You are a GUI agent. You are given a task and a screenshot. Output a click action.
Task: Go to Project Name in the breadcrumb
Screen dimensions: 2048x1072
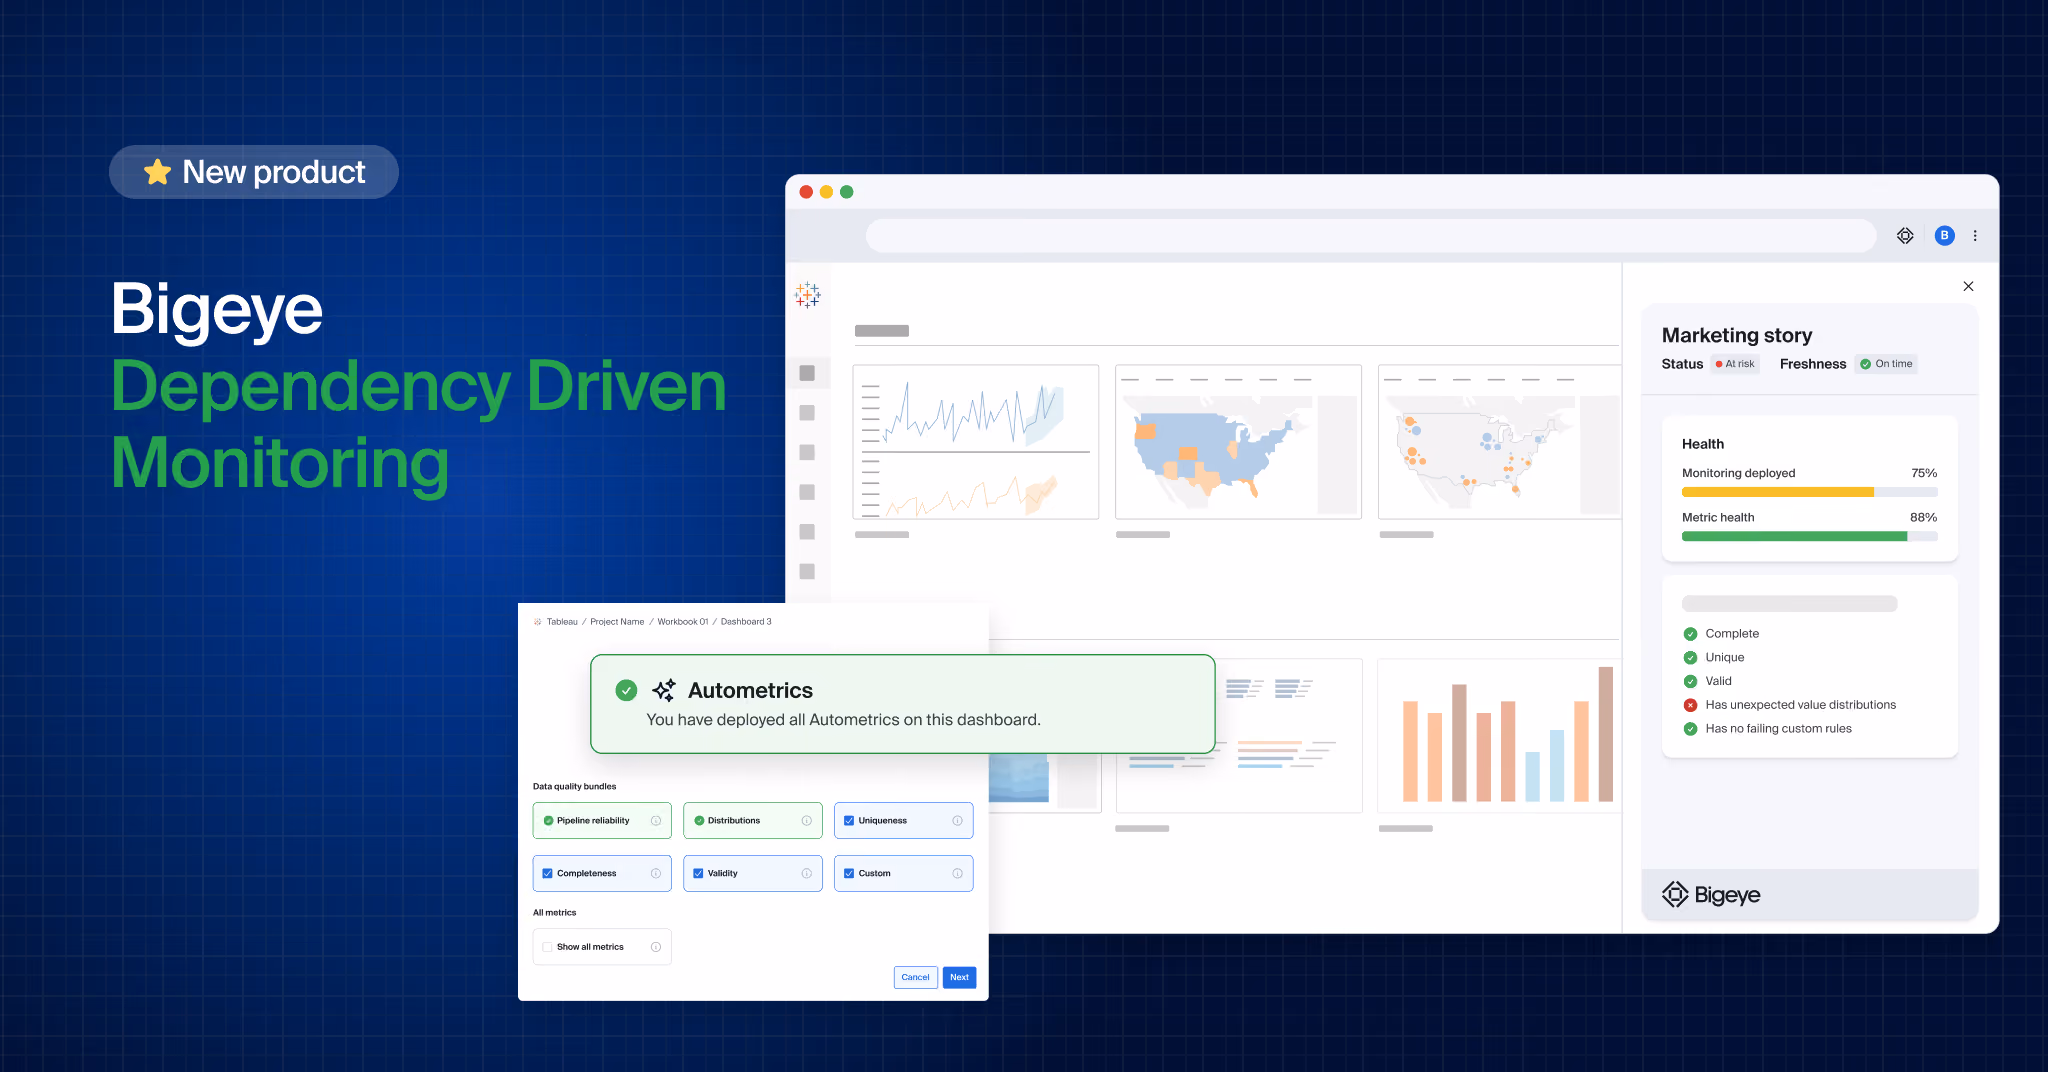(617, 622)
